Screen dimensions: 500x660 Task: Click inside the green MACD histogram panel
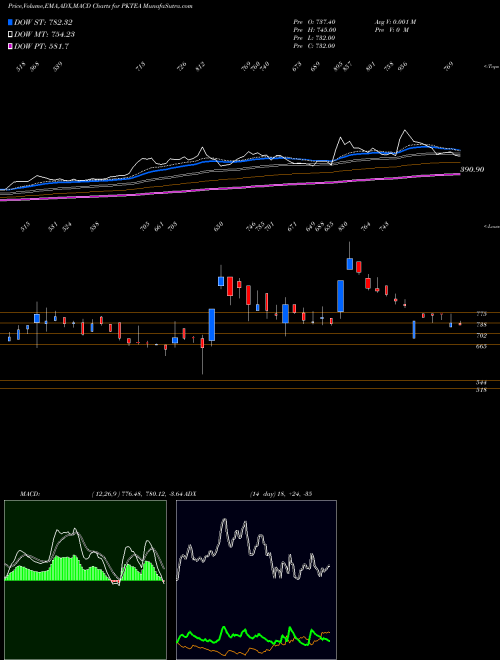tap(85, 580)
